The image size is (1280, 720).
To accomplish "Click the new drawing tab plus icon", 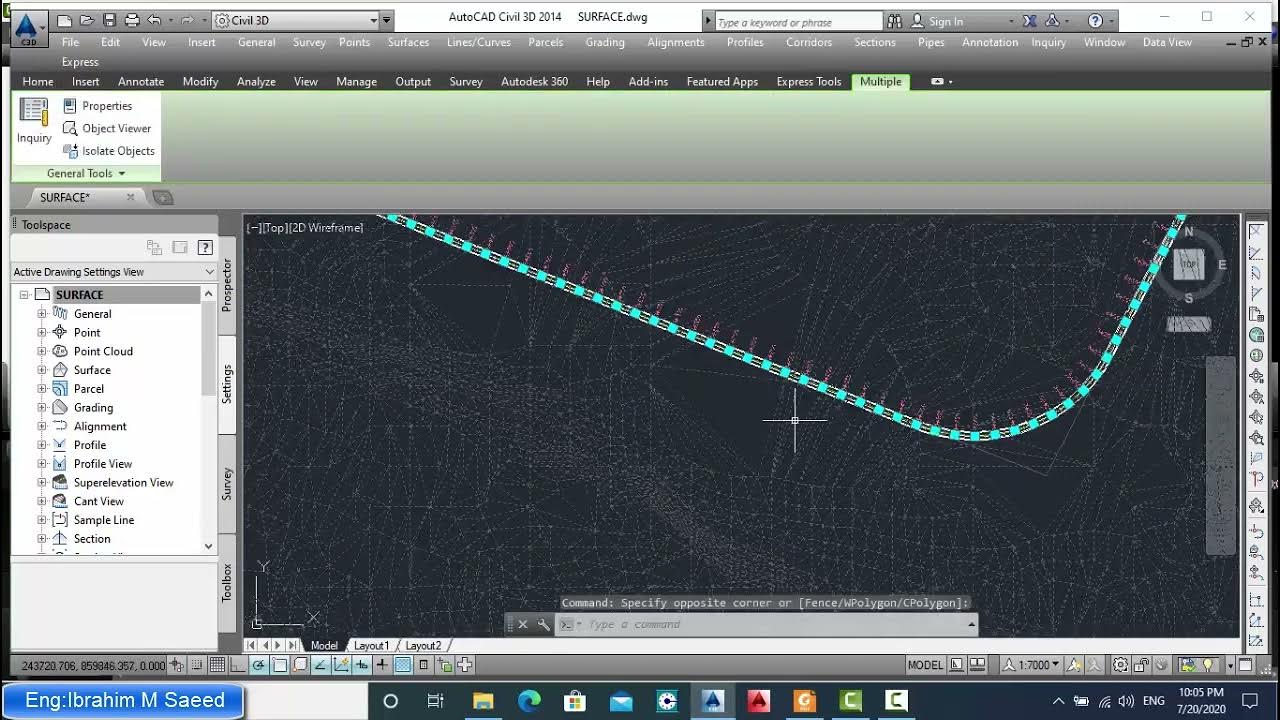I will [163, 197].
